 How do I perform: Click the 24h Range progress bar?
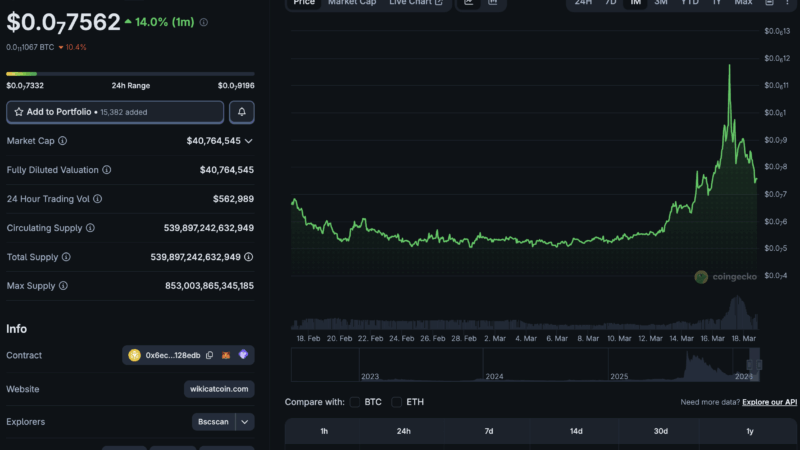pos(130,74)
